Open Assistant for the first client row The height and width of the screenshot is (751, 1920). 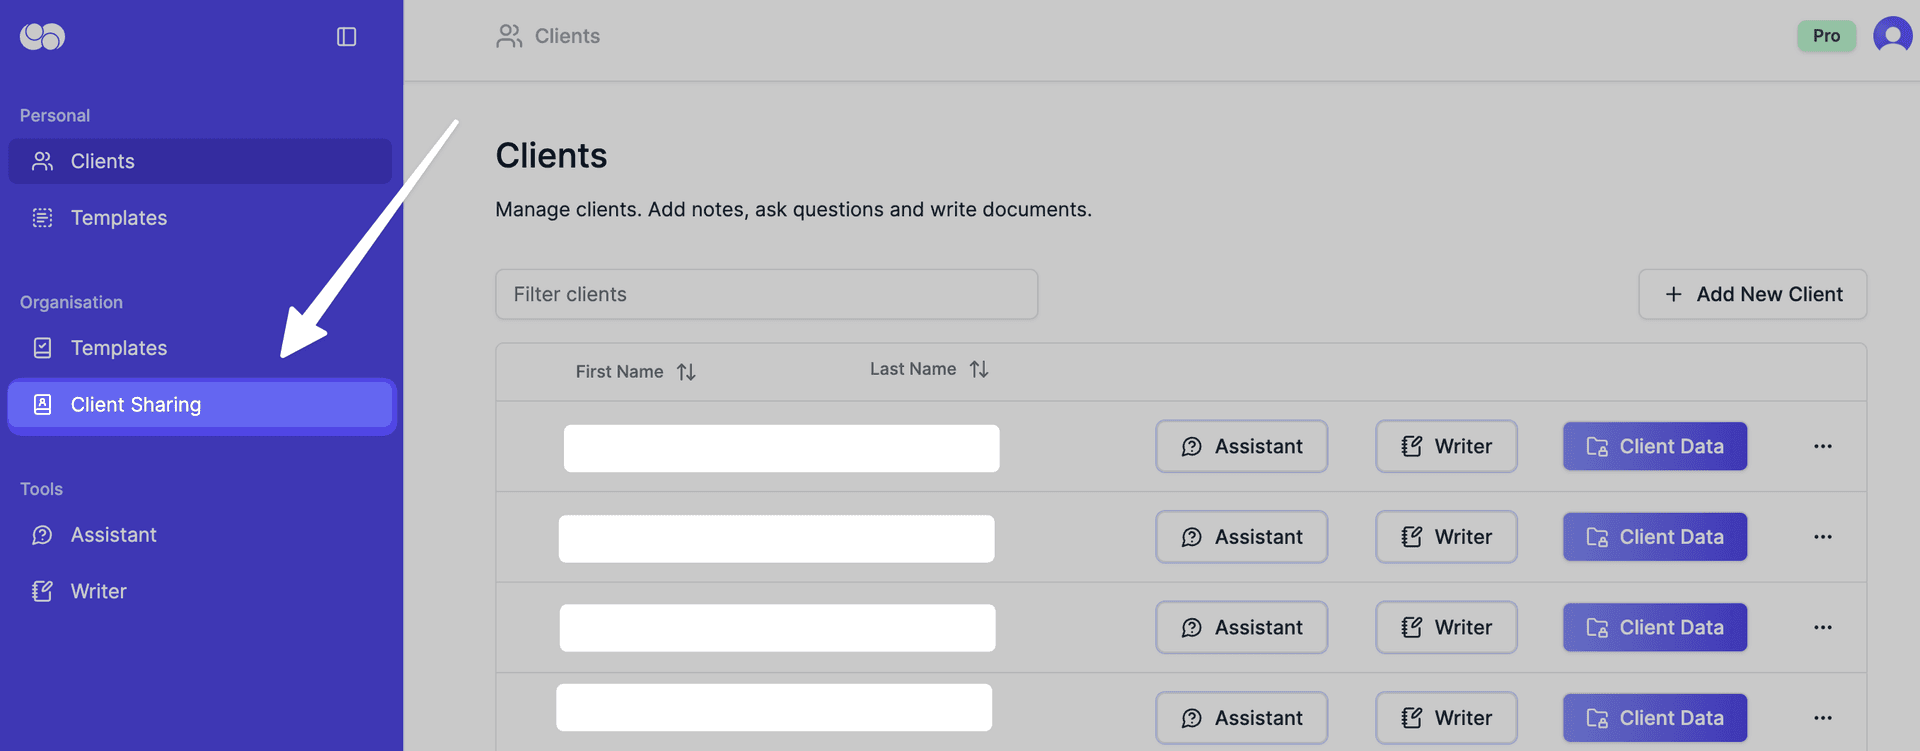(1241, 446)
